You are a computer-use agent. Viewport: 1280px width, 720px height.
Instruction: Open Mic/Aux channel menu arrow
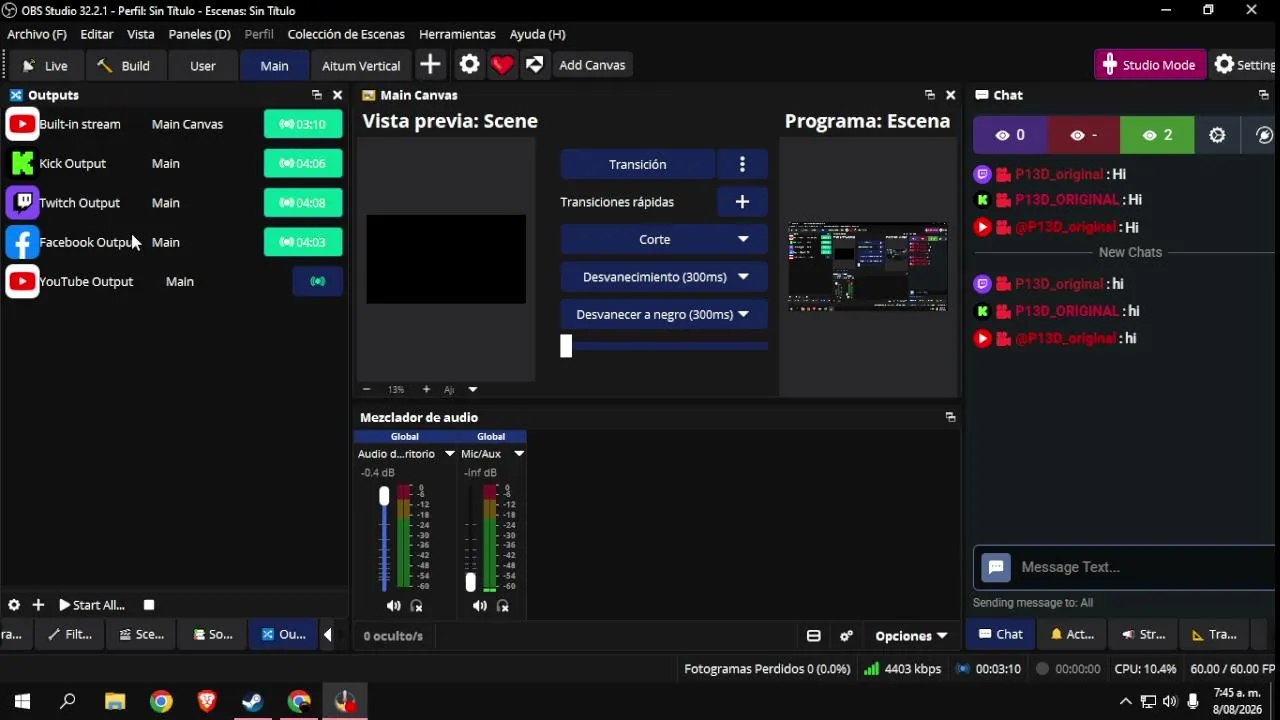tap(519, 454)
